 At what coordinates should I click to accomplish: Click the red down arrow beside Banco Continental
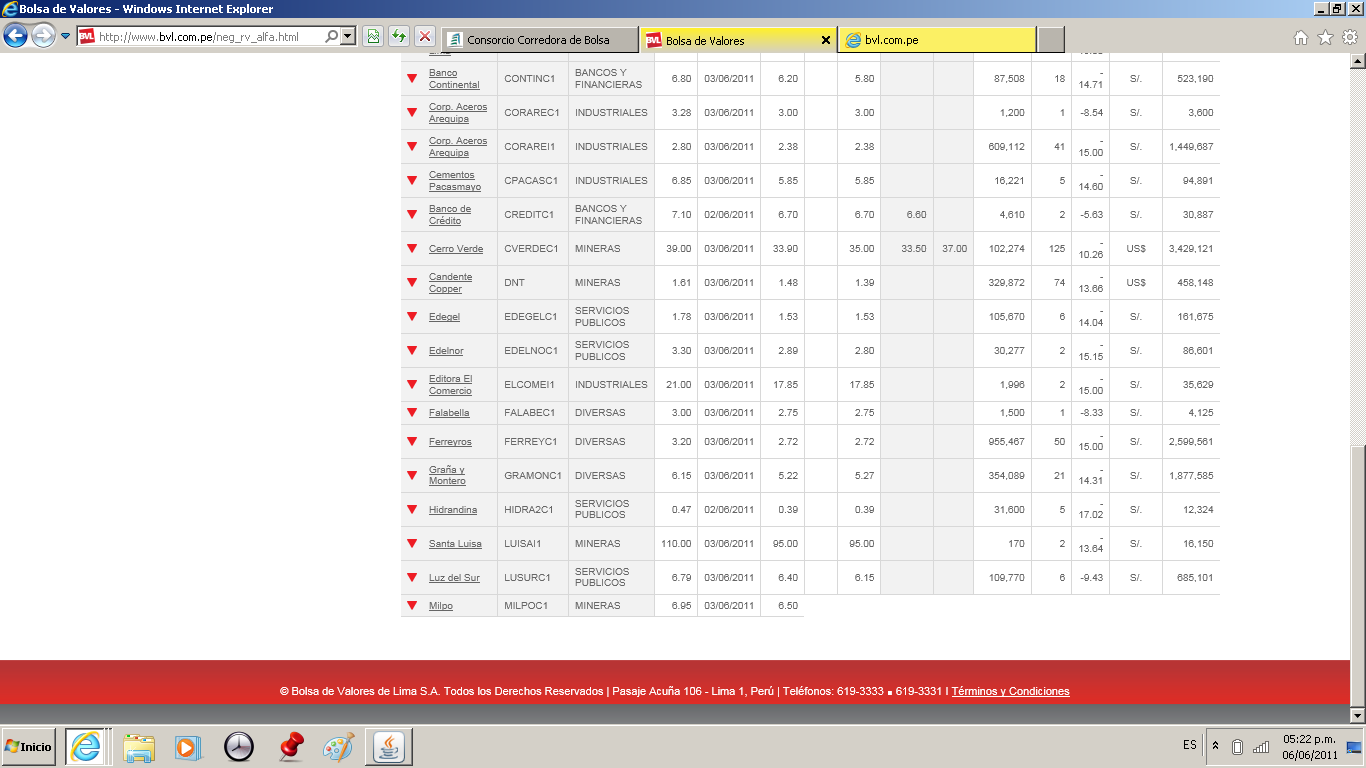412,79
